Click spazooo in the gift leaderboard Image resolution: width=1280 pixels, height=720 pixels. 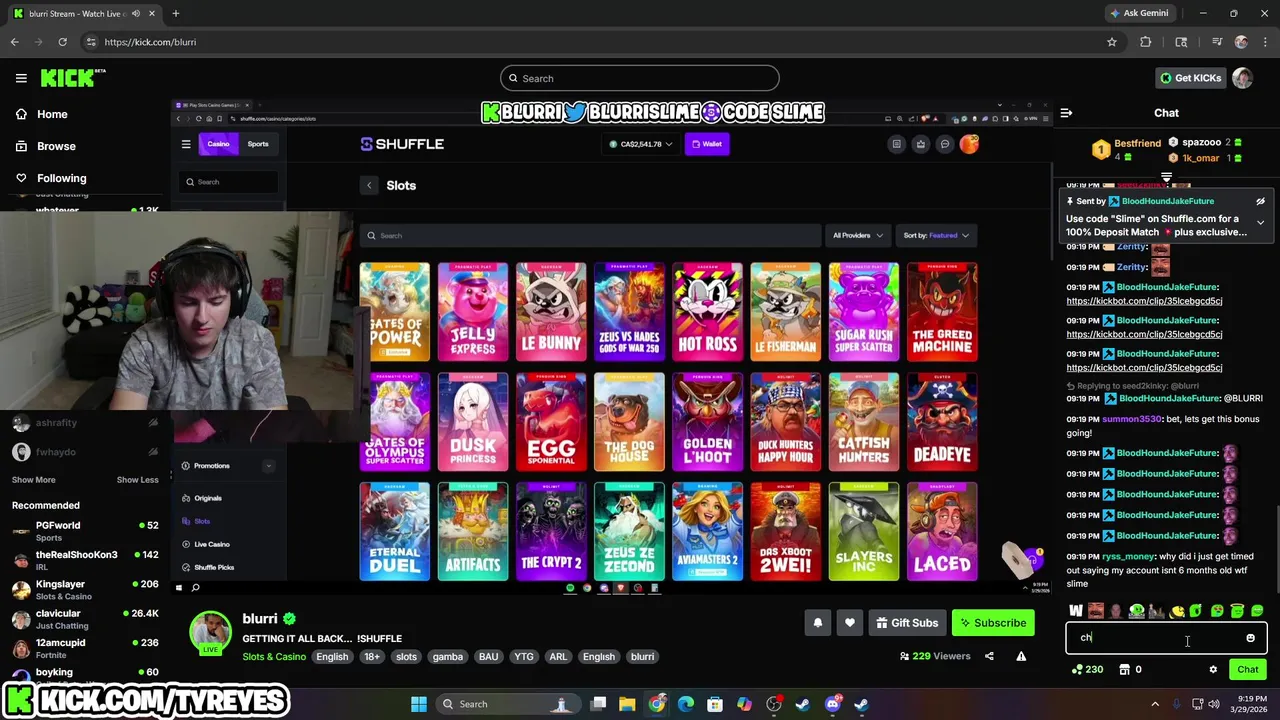coord(1201,143)
